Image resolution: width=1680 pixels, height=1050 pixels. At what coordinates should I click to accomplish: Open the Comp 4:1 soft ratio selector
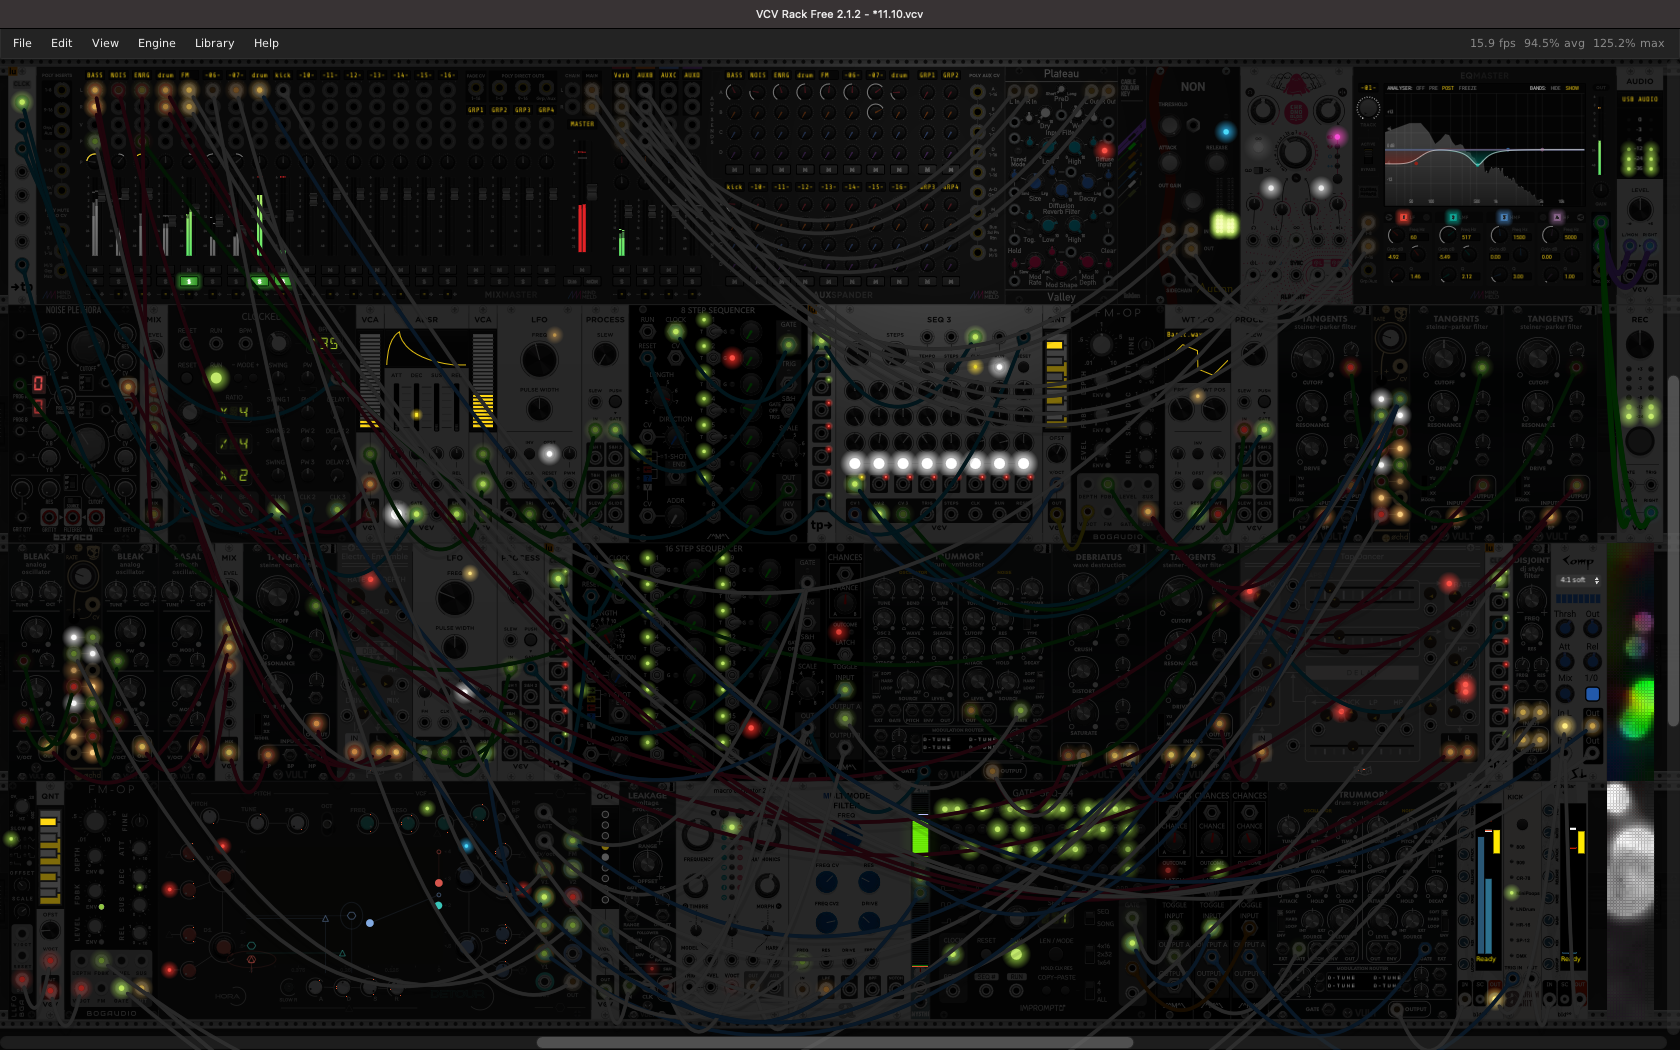coord(1579,580)
